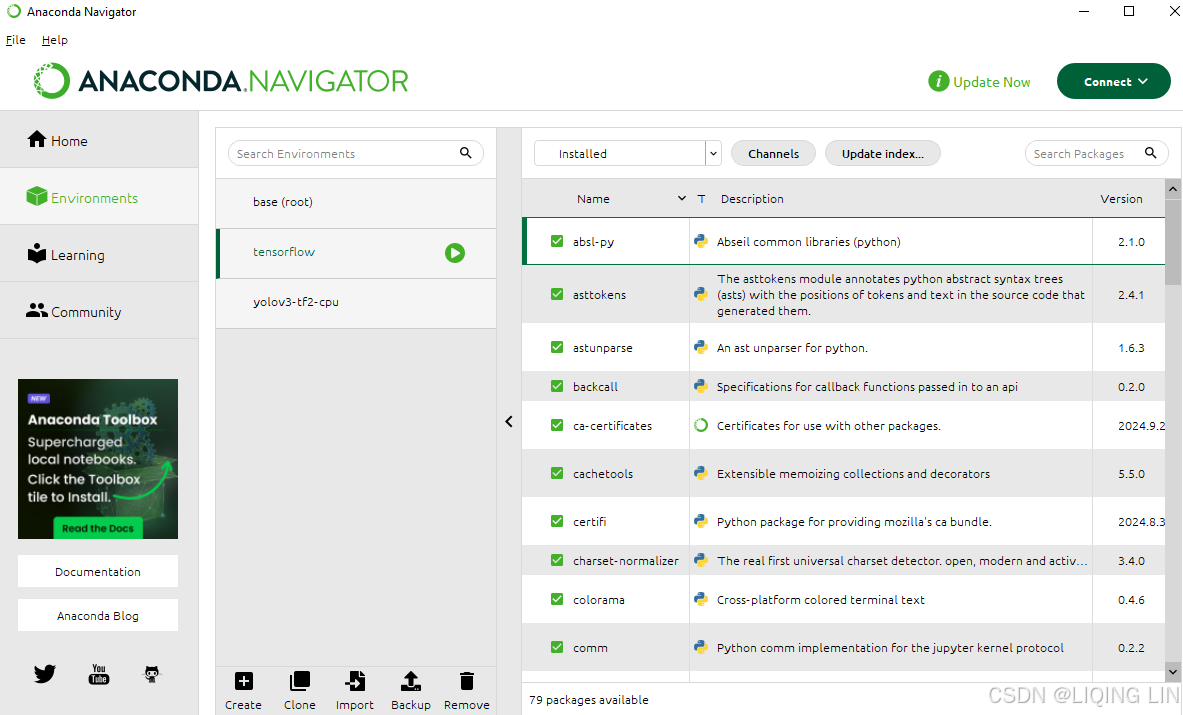Click the scrollbar down arrow
Viewport: 1183px width, 715px height.
pyautogui.click(x=1172, y=671)
